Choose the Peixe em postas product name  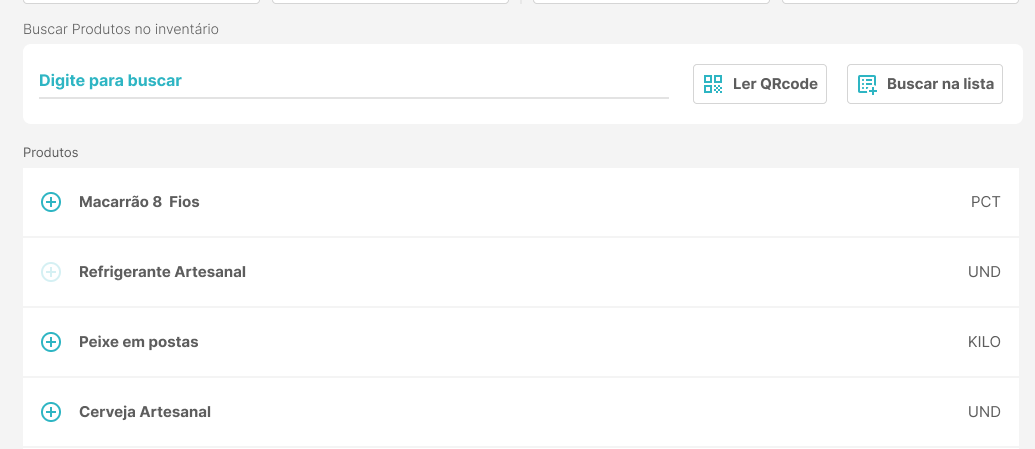139,342
